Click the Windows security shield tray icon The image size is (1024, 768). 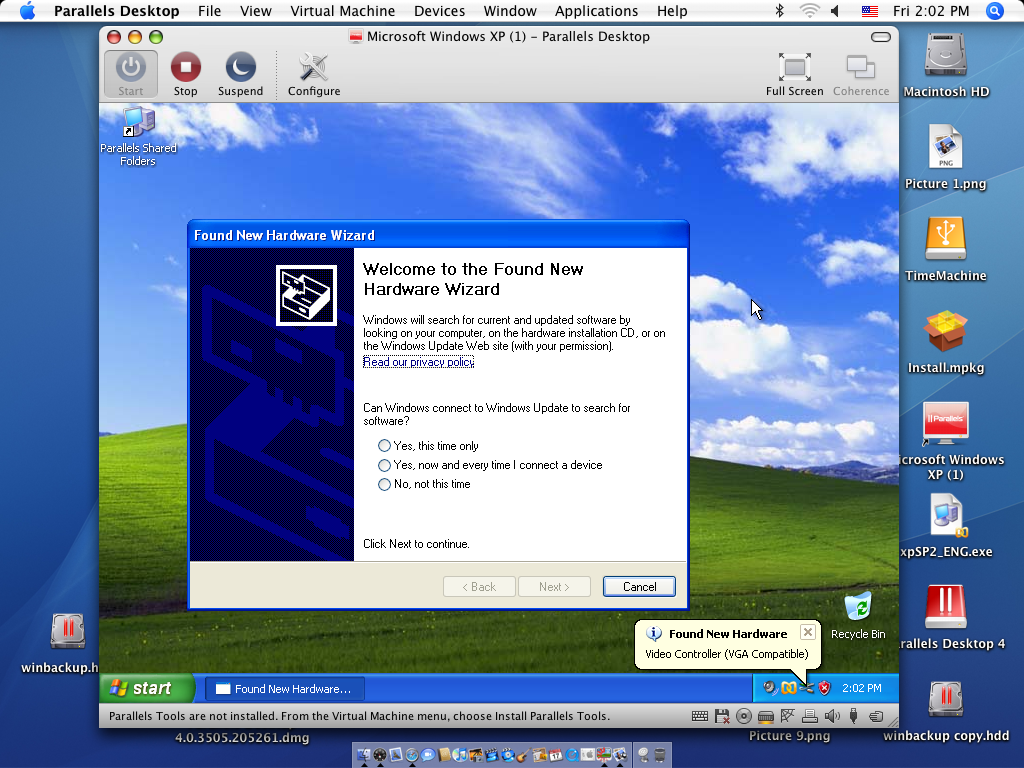[824, 688]
